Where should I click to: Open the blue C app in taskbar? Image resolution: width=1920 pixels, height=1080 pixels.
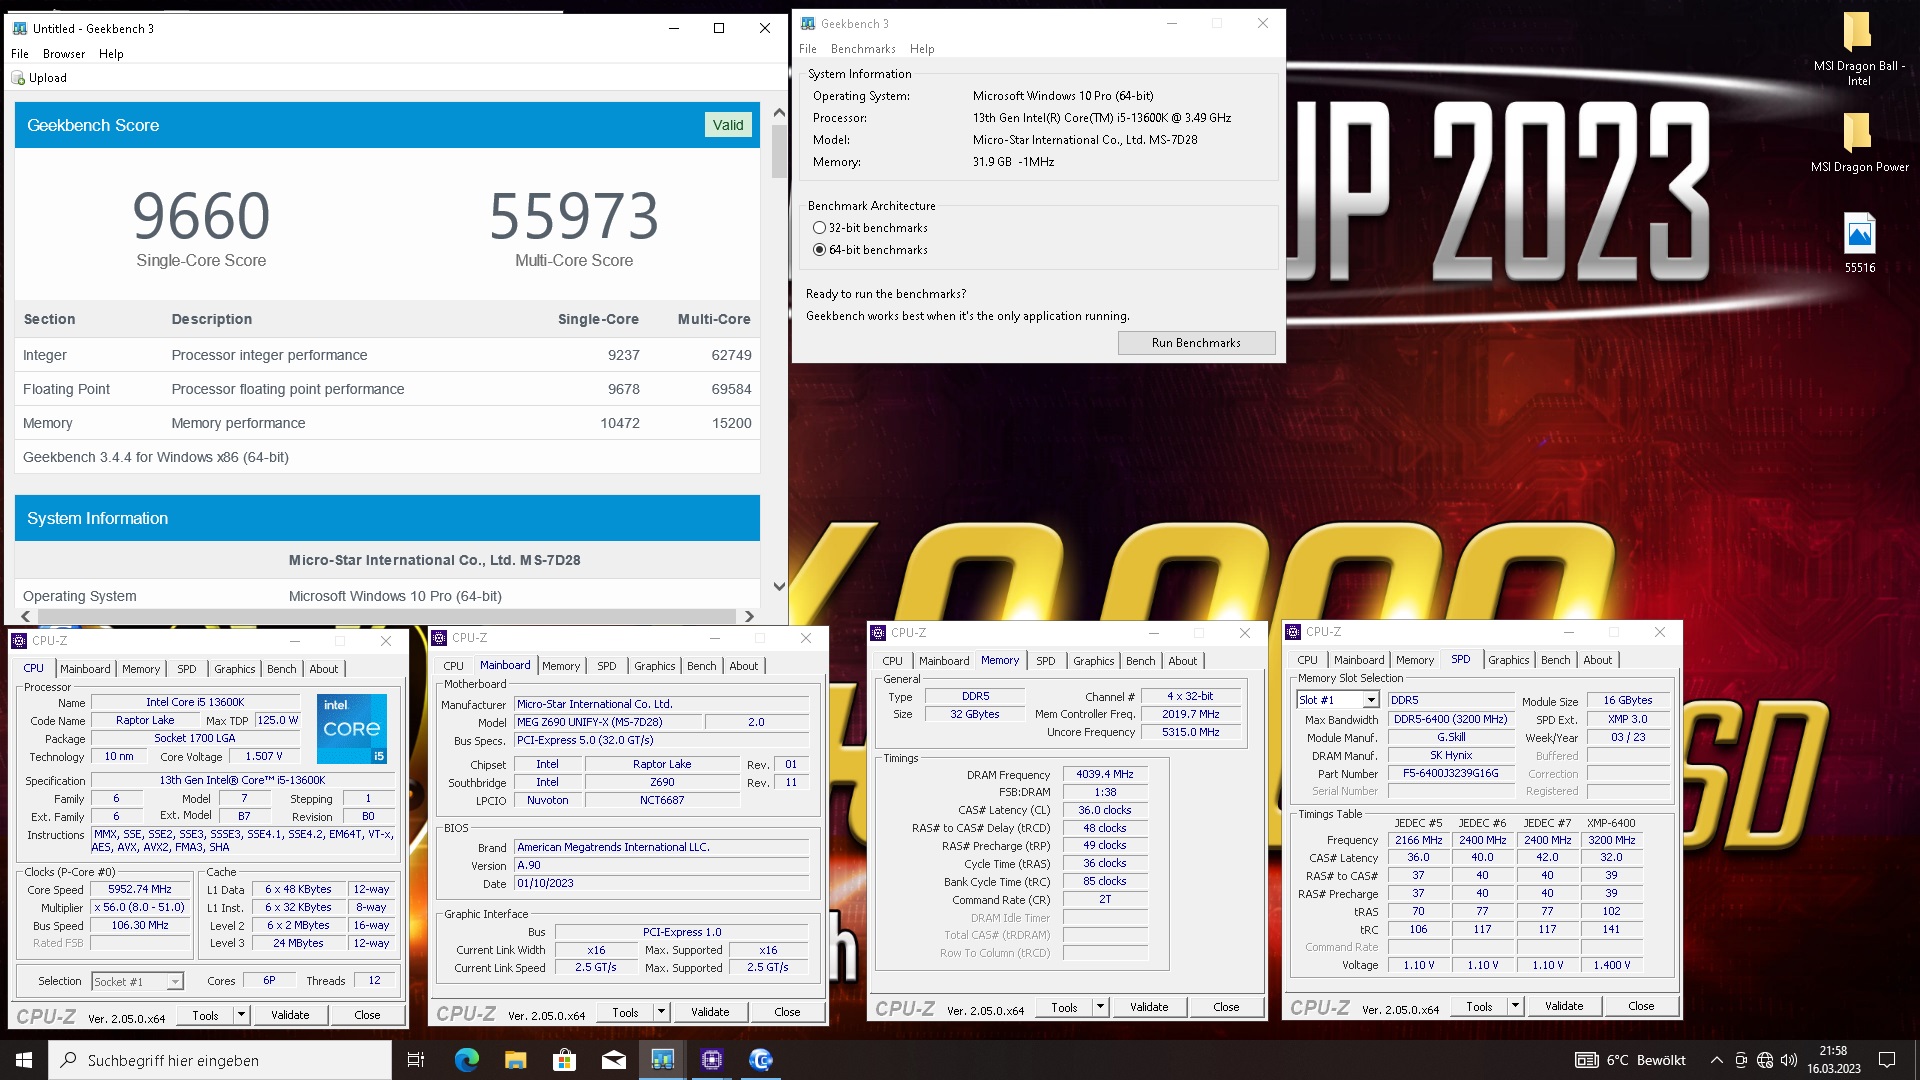click(x=760, y=1060)
